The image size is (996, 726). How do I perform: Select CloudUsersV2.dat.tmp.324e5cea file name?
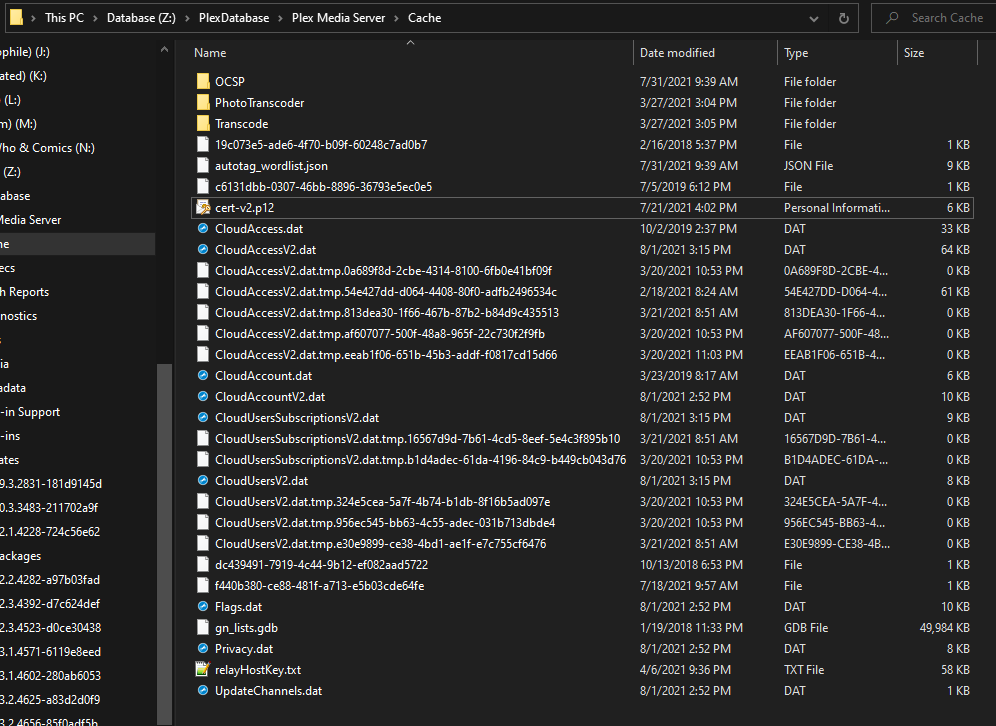382,501
